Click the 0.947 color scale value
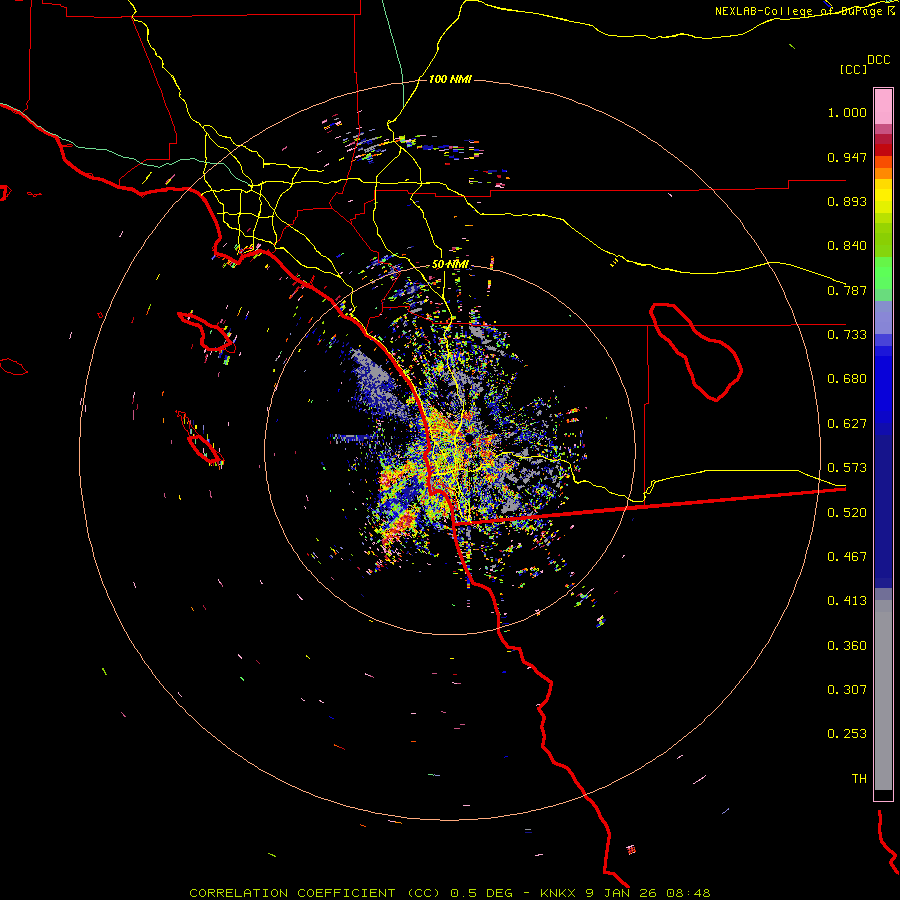 (847, 157)
